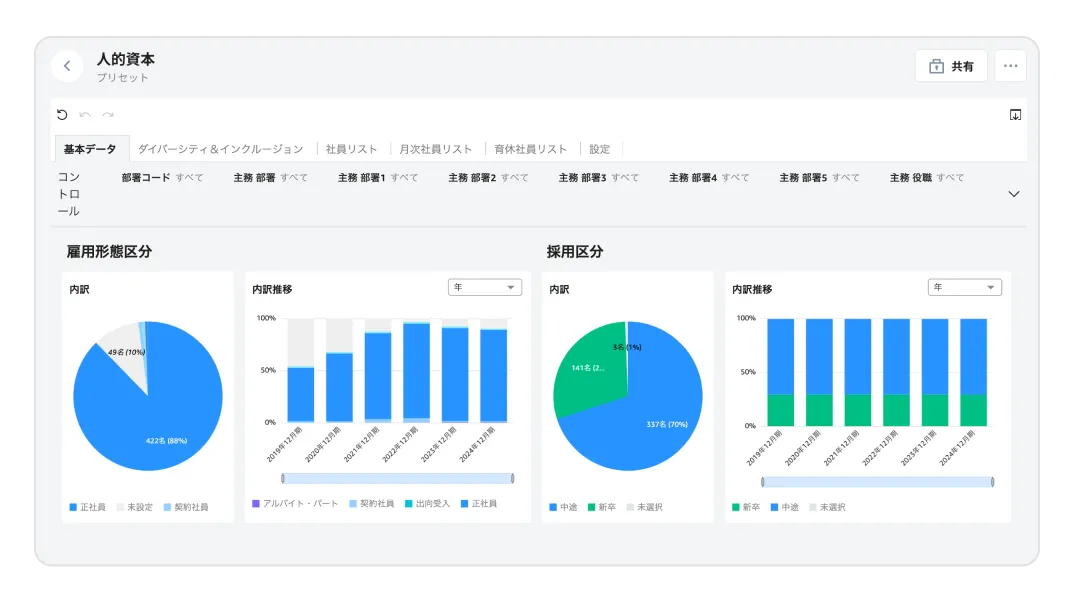Switch to the ダイバーシティ＆インクルージョン tab
The width and height of the screenshot is (1072, 603).
(222, 147)
